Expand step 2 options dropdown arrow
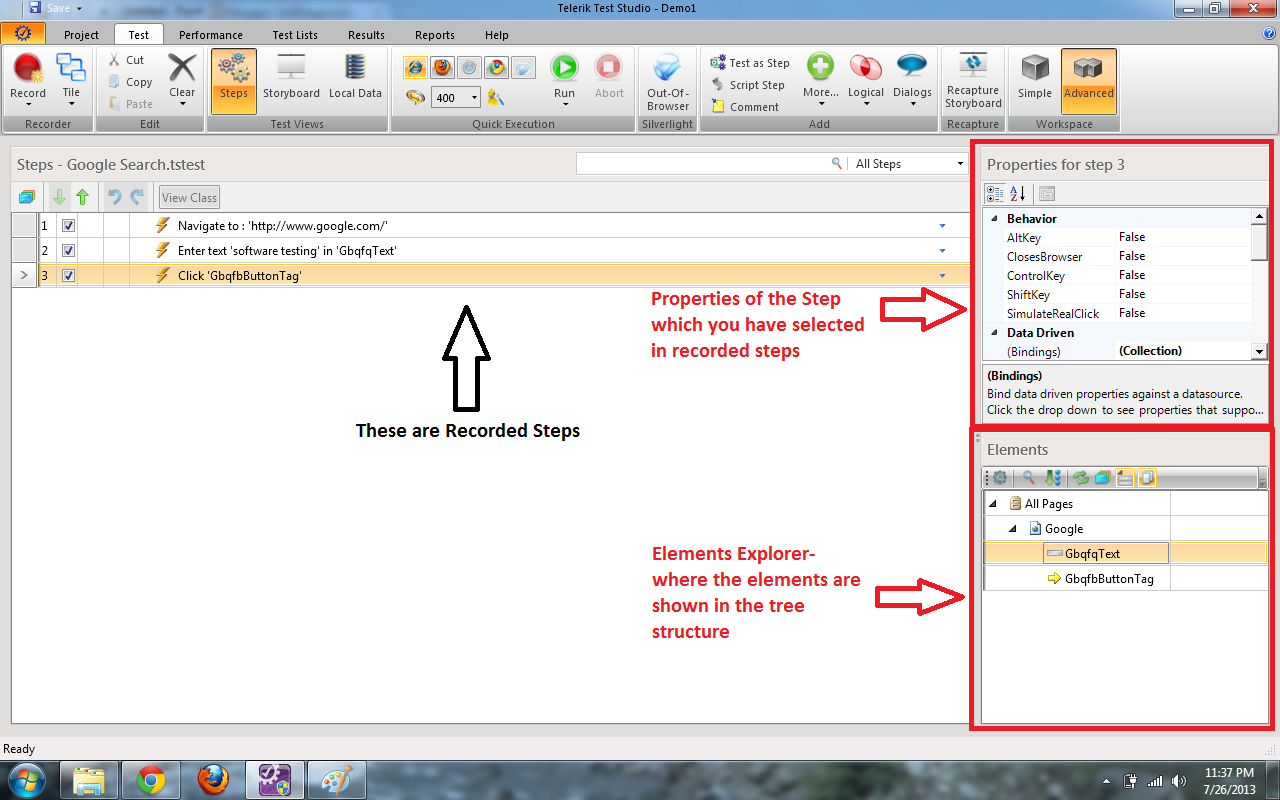This screenshot has height=800, width=1280. click(942, 251)
